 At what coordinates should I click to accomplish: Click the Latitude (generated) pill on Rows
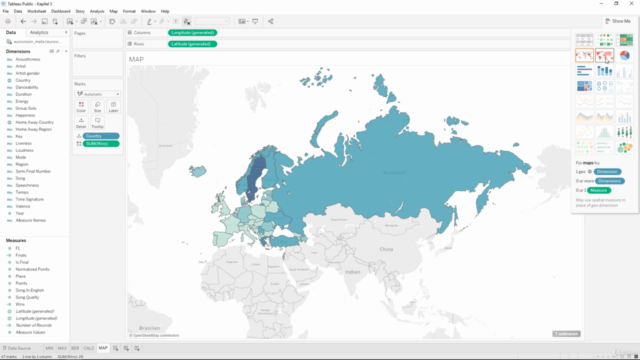click(x=193, y=44)
